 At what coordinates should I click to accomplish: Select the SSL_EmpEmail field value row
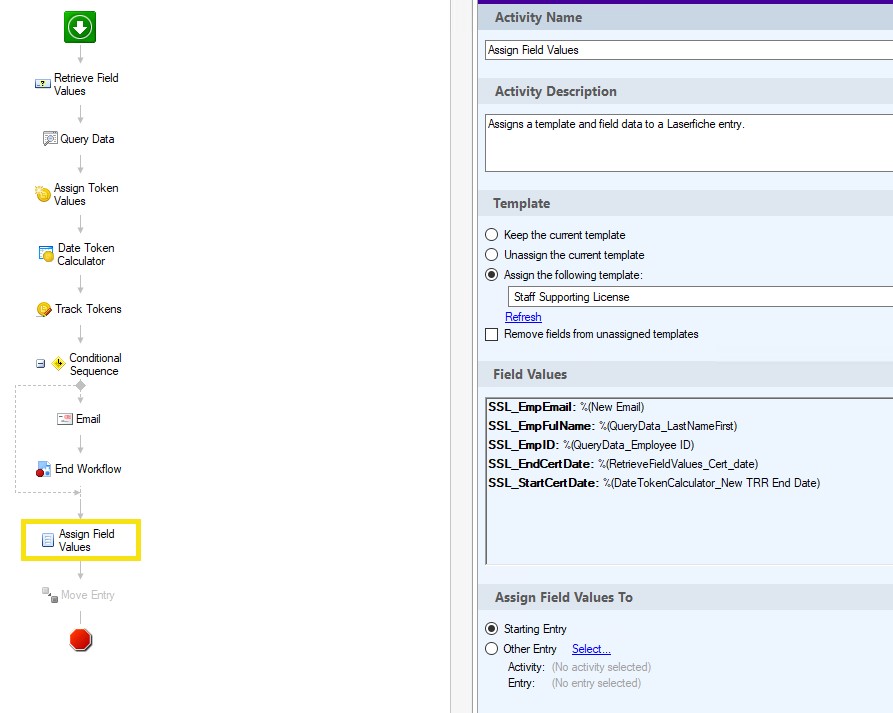click(x=566, y=407)
